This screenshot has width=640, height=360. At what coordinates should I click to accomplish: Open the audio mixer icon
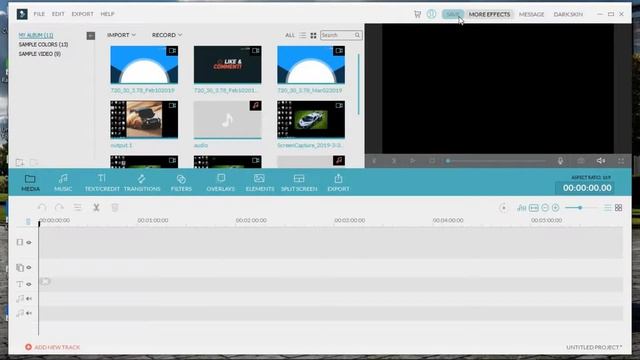click(522, 208)
